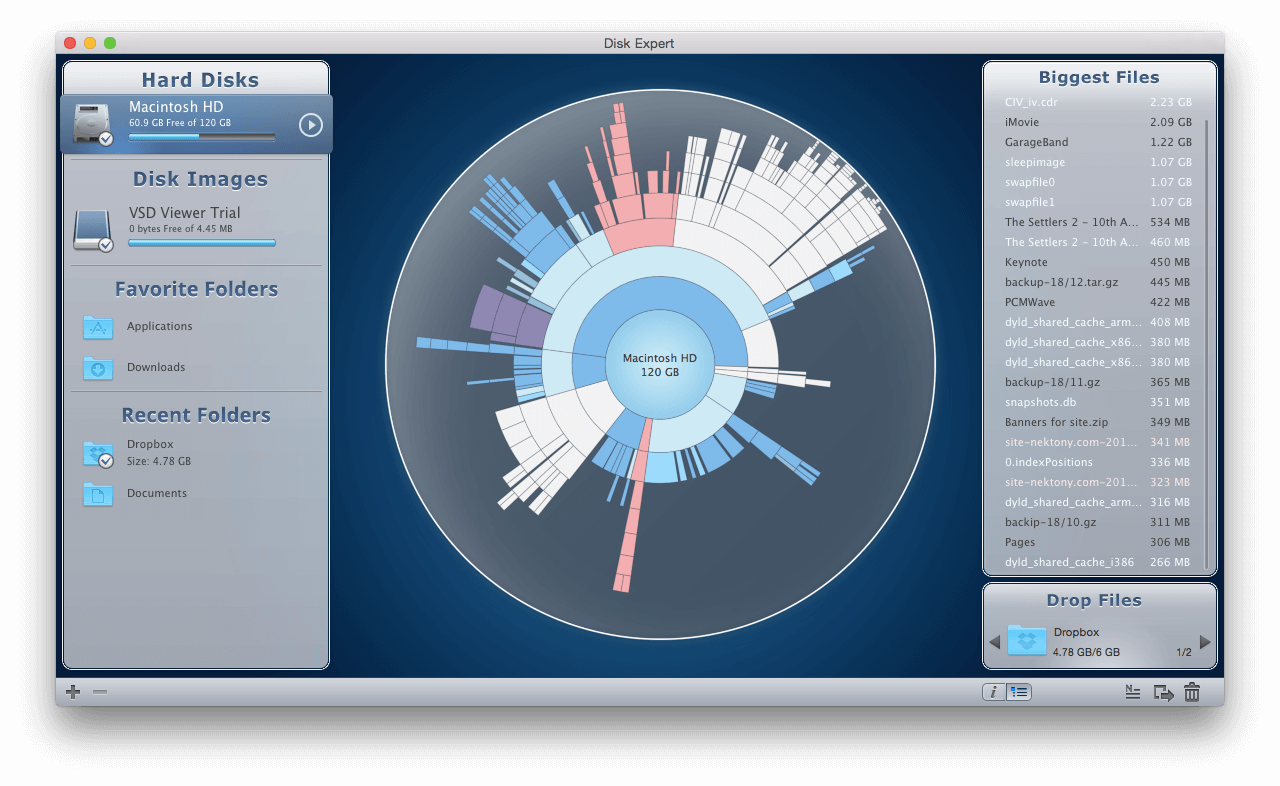The height and width of the screenshot is (786, 1280).
Task: Click the plus button to add a folder
Action: tap(72, 691)
